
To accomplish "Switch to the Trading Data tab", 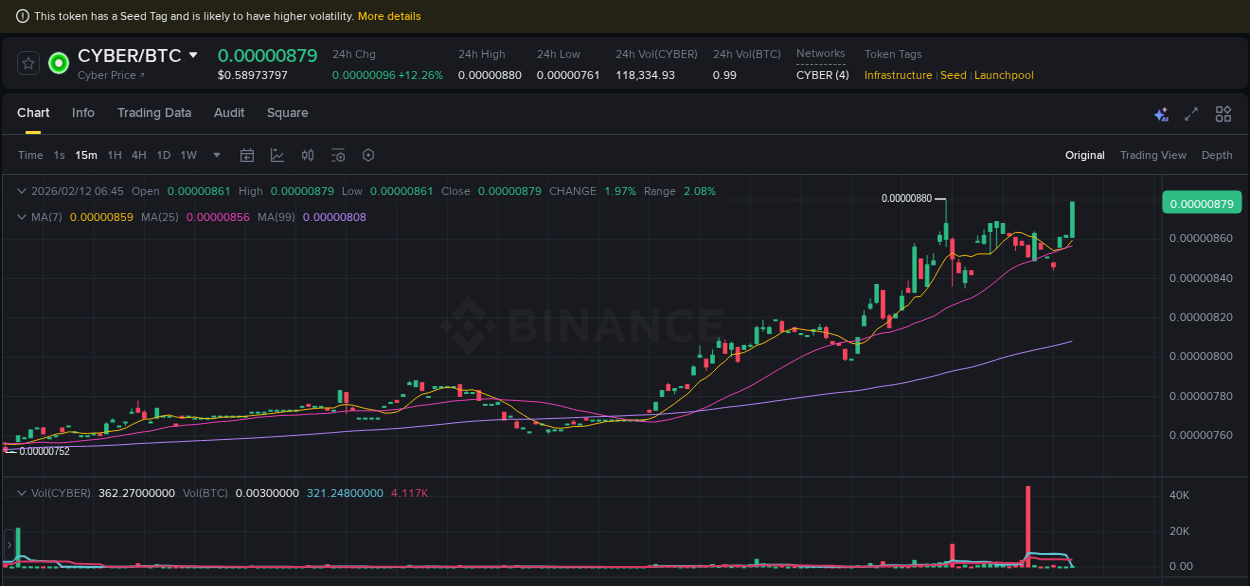I will point(154,113).
